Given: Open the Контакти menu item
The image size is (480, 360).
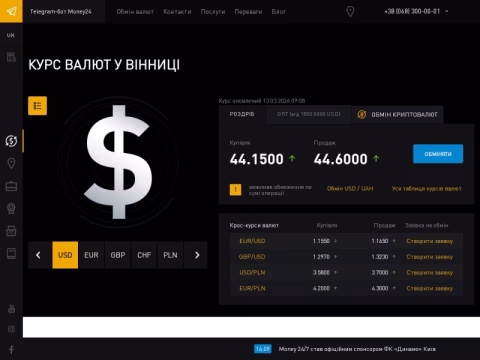Looking at the screenshot, I should pyautogui.click(x=177, y=11).
